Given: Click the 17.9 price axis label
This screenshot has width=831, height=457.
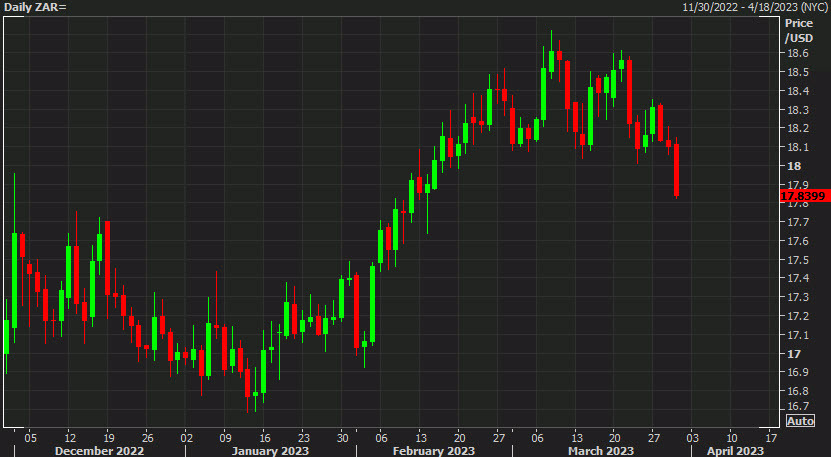Looking at the screenshot, I should (798, 184).
